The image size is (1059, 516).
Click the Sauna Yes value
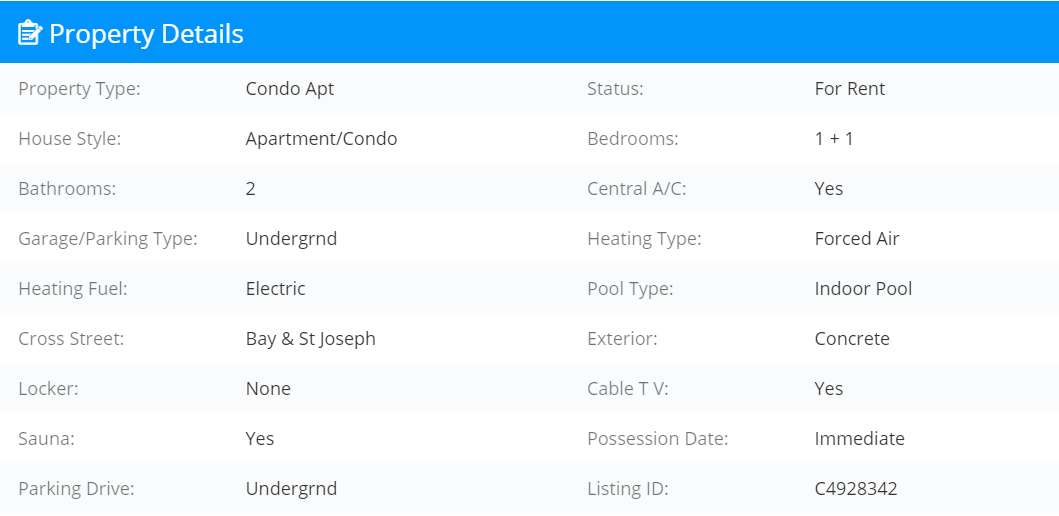260,438
